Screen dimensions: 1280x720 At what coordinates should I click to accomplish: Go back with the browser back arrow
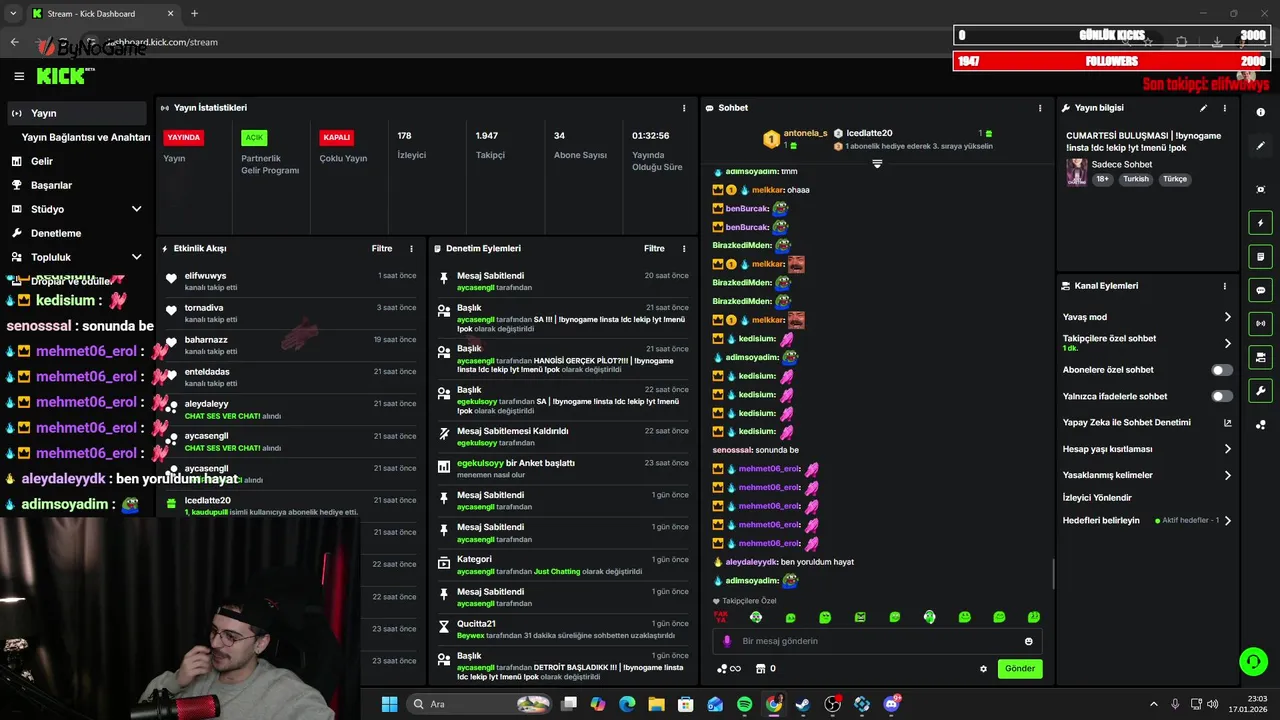click(14, 42)
